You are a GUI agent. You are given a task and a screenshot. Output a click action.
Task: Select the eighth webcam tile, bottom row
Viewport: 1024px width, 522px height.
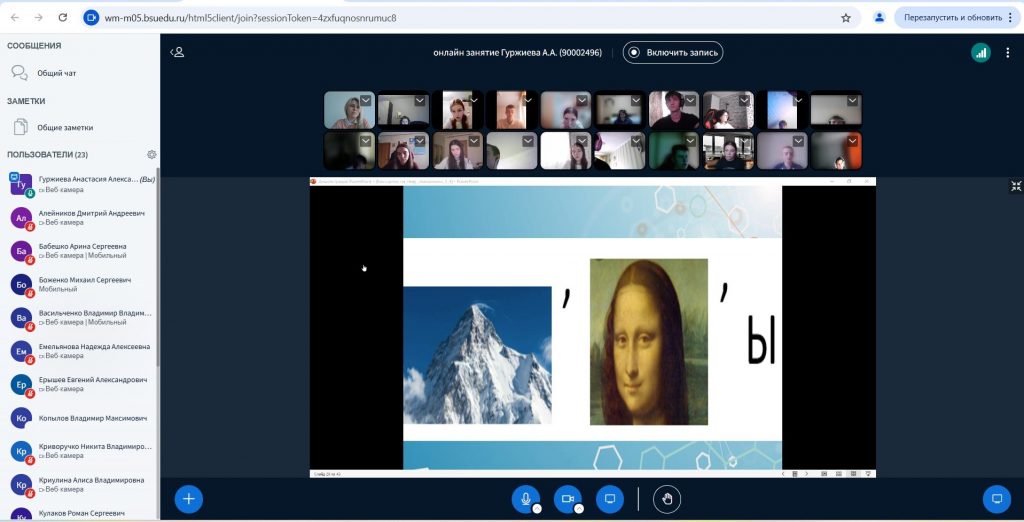(728, 150)
